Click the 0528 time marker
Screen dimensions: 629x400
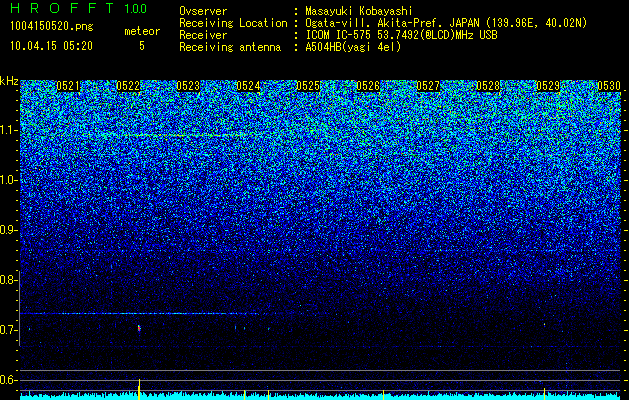coord(488,86)
